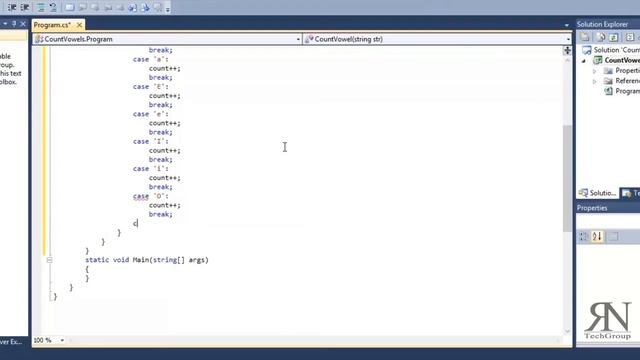640x360 pixels.
Task: Click the Alphabetical sort button in Properties
Action: click(x=597, y=236)
